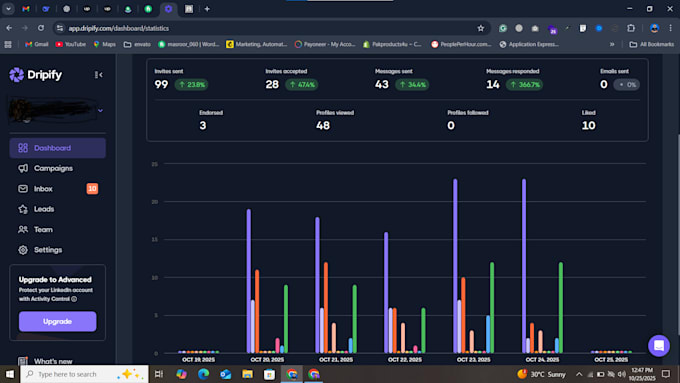680x383 pixels.
Task: Open File Explorer from taskbar
Action: [247, 374]
